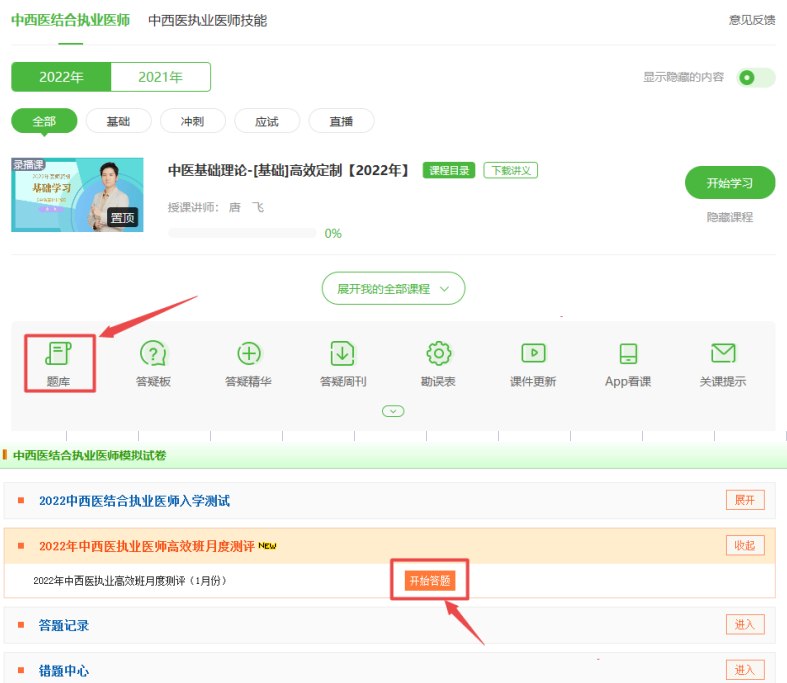Open the 中医基础理论 course thumbnail
The image size is (787, 683).
coord(77,195)
